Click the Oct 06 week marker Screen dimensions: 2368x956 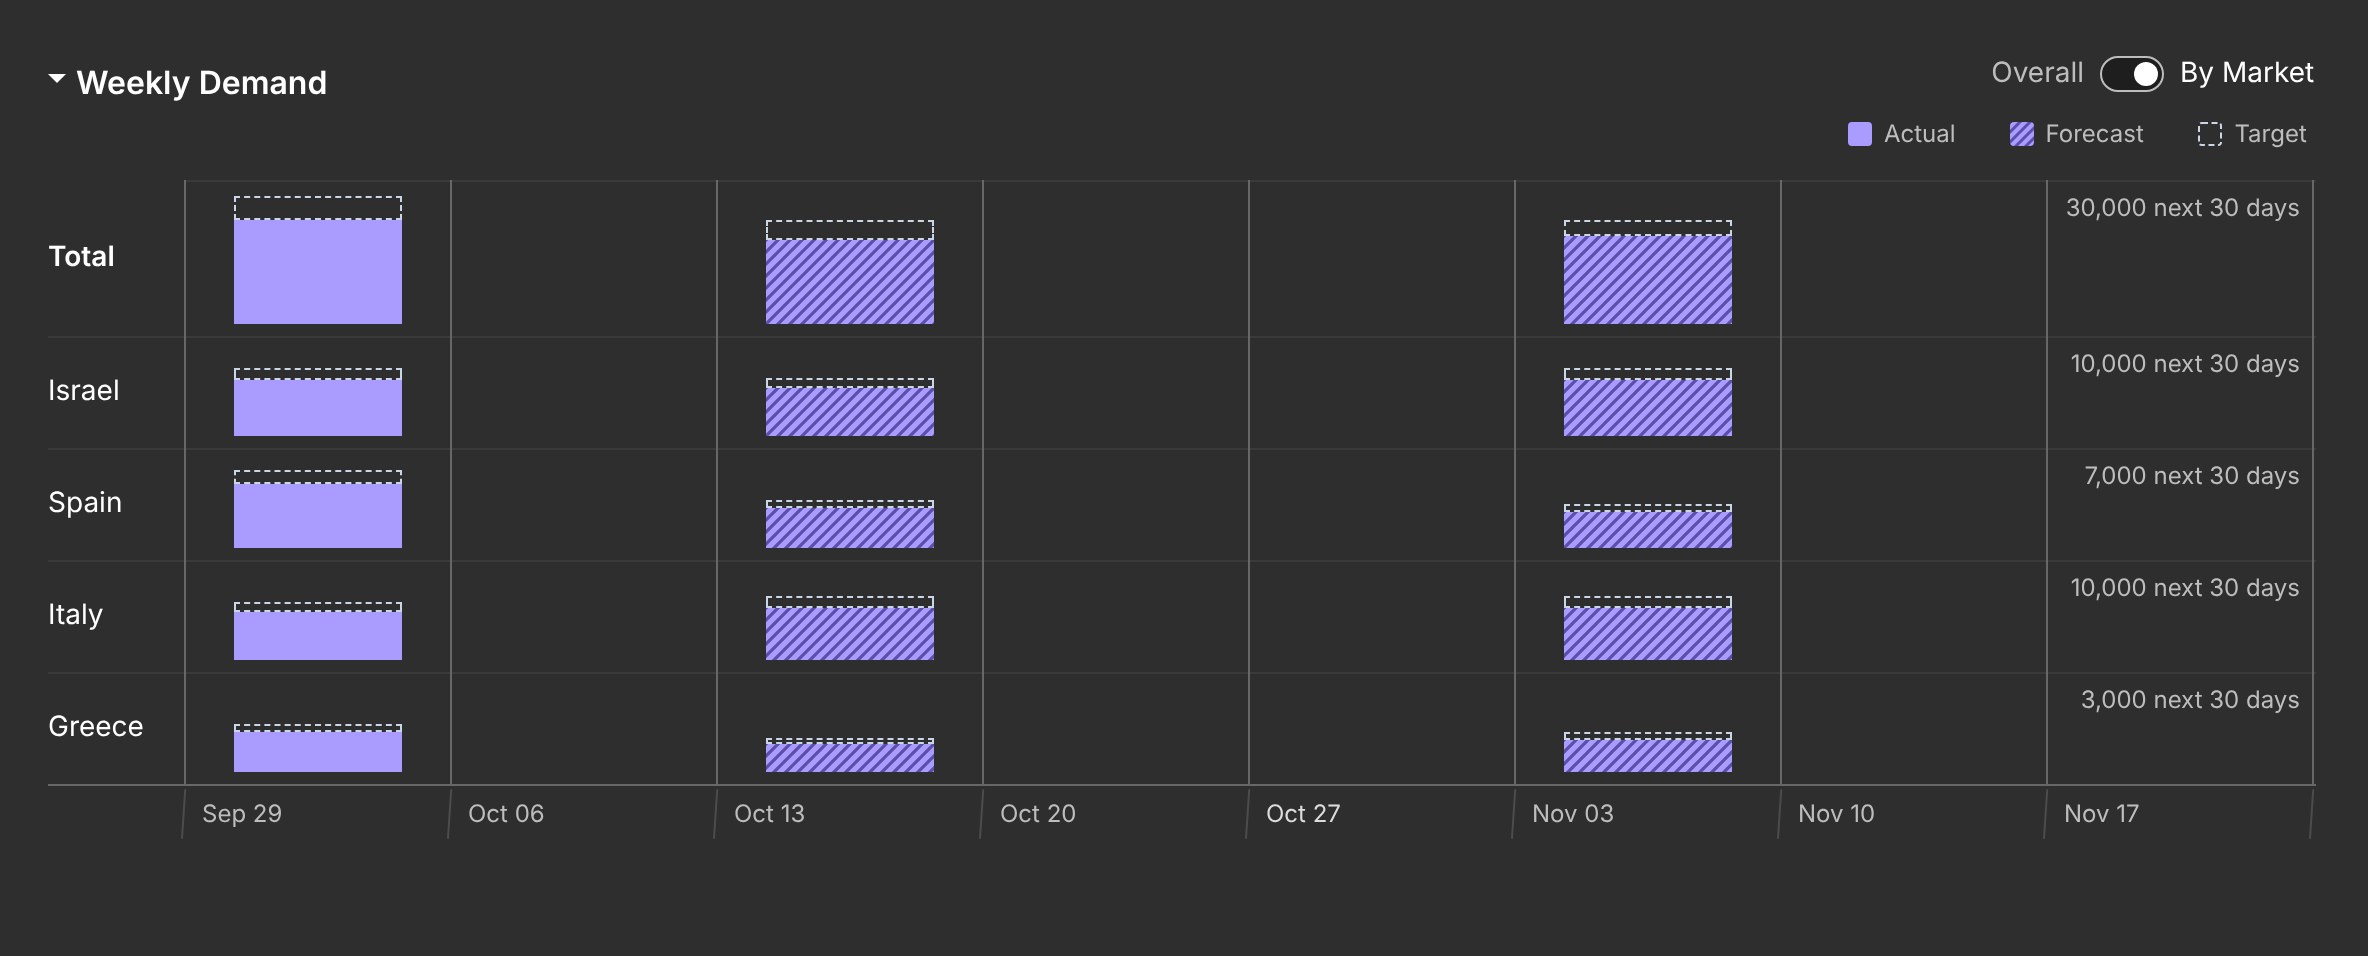click(506, 814)
